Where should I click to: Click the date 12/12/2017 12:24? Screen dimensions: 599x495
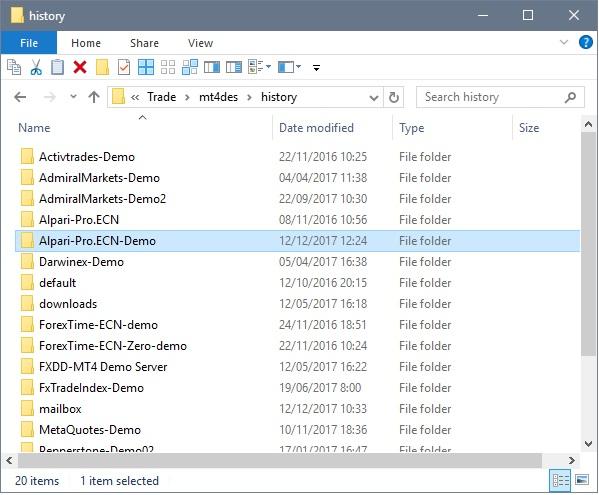pyautogui.click(x=323, y=241)
